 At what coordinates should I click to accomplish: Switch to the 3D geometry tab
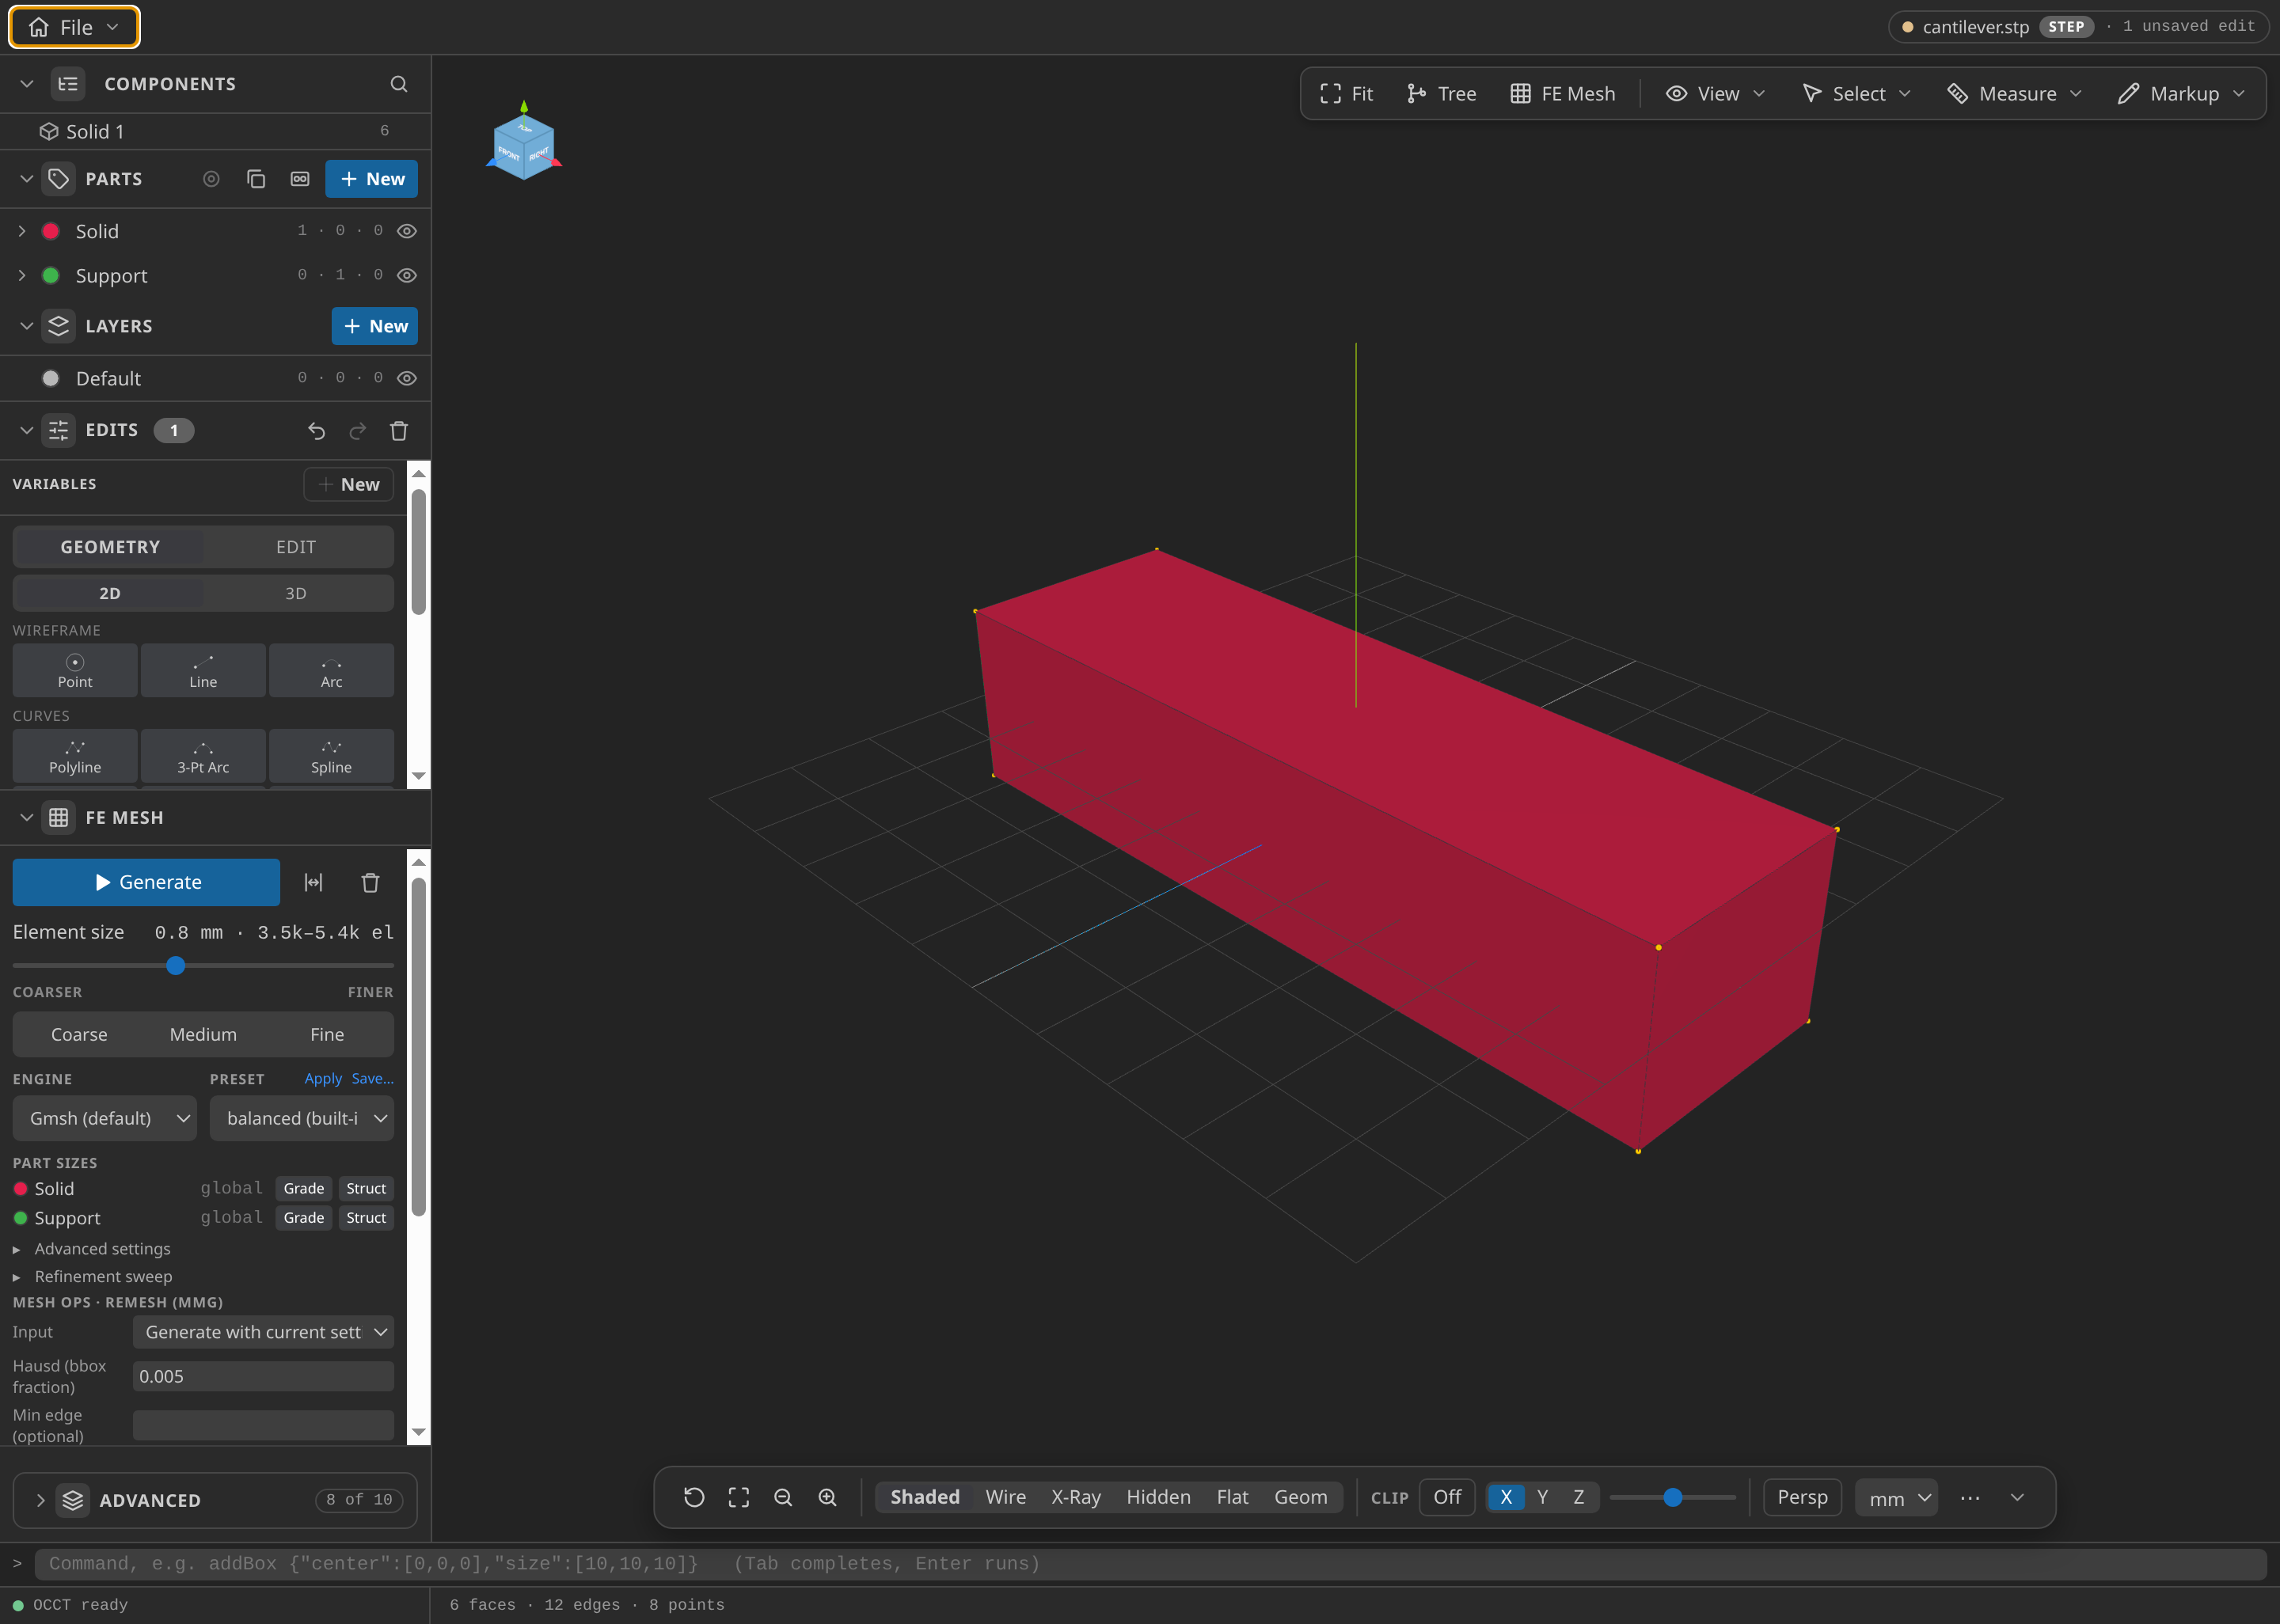(296, 593)
